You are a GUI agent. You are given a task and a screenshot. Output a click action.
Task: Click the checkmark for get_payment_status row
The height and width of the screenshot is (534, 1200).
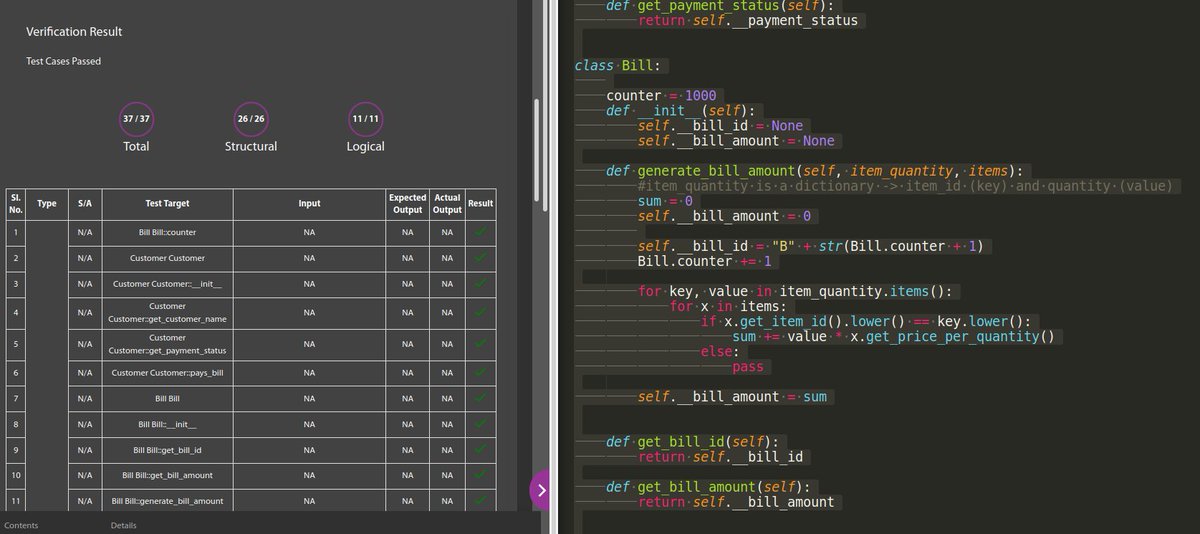click(481, 344)
